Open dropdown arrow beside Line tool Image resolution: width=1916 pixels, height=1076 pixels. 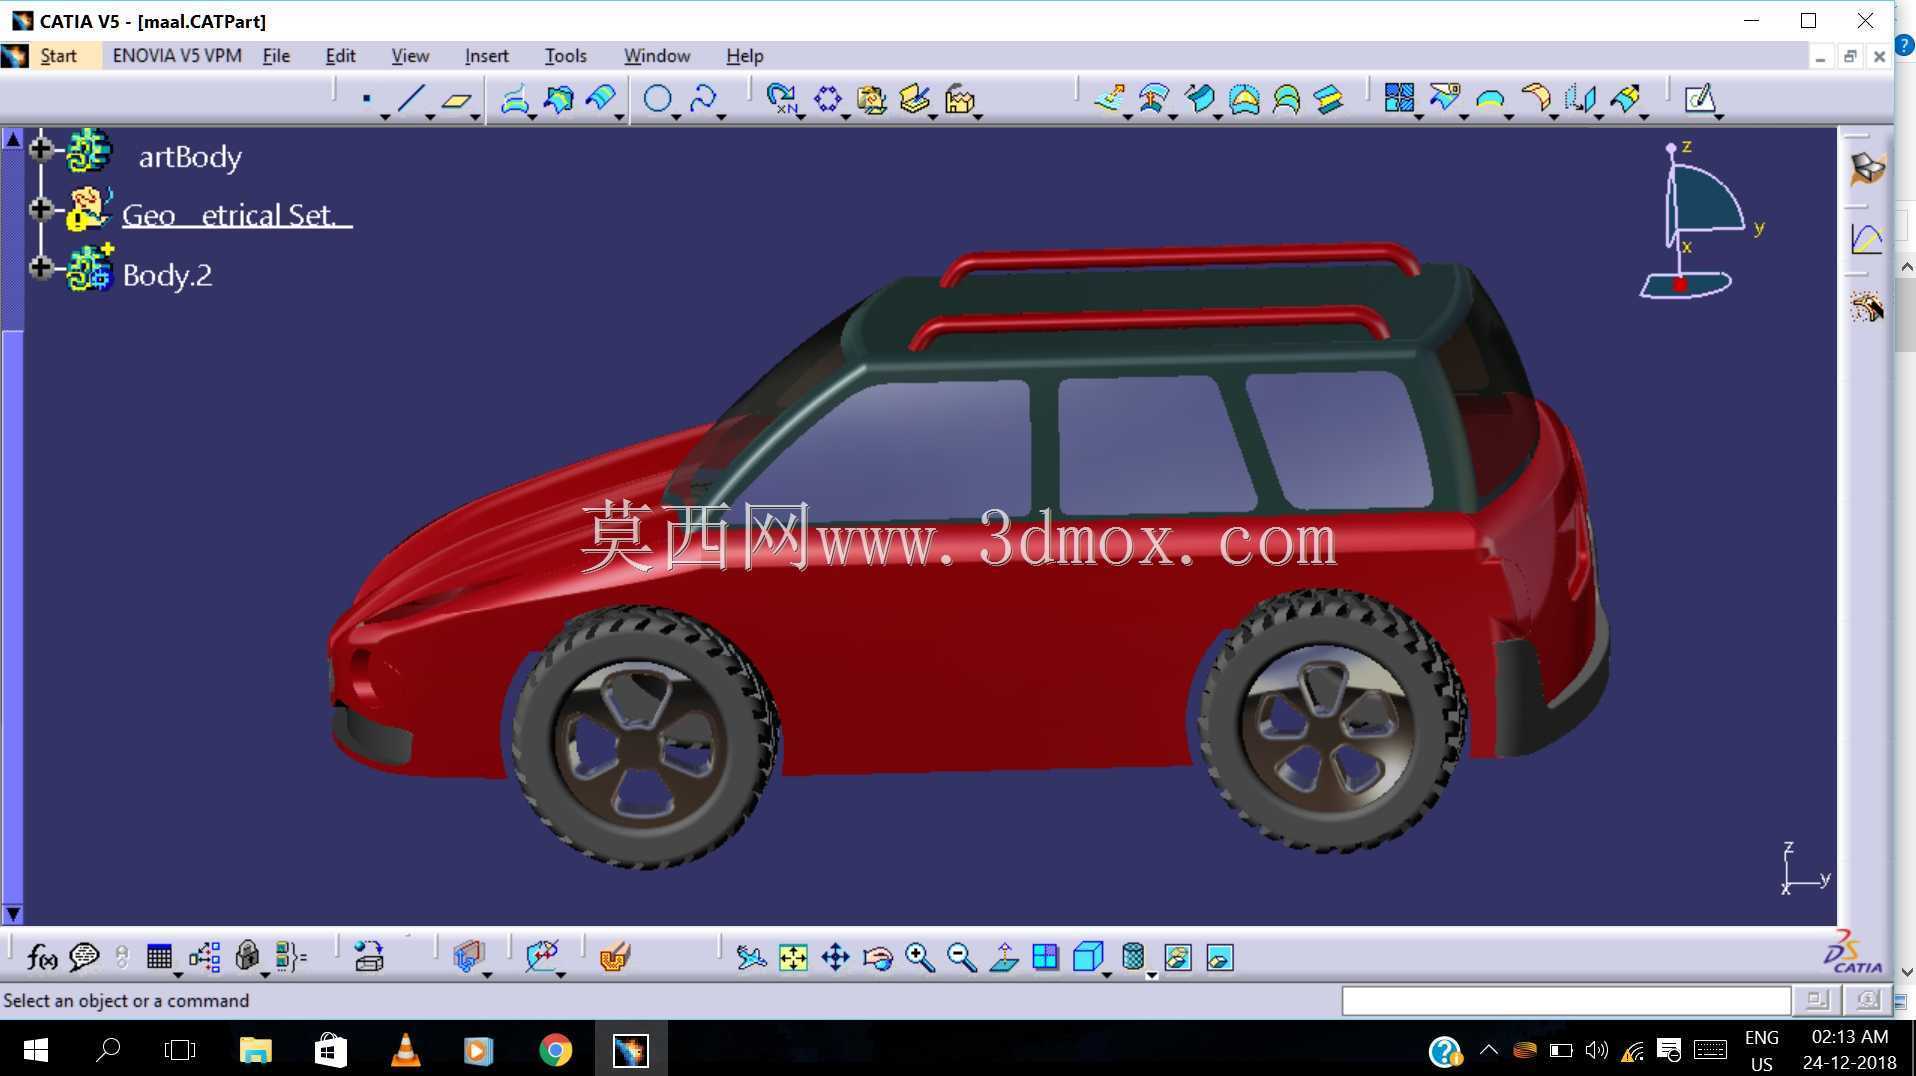430,118
